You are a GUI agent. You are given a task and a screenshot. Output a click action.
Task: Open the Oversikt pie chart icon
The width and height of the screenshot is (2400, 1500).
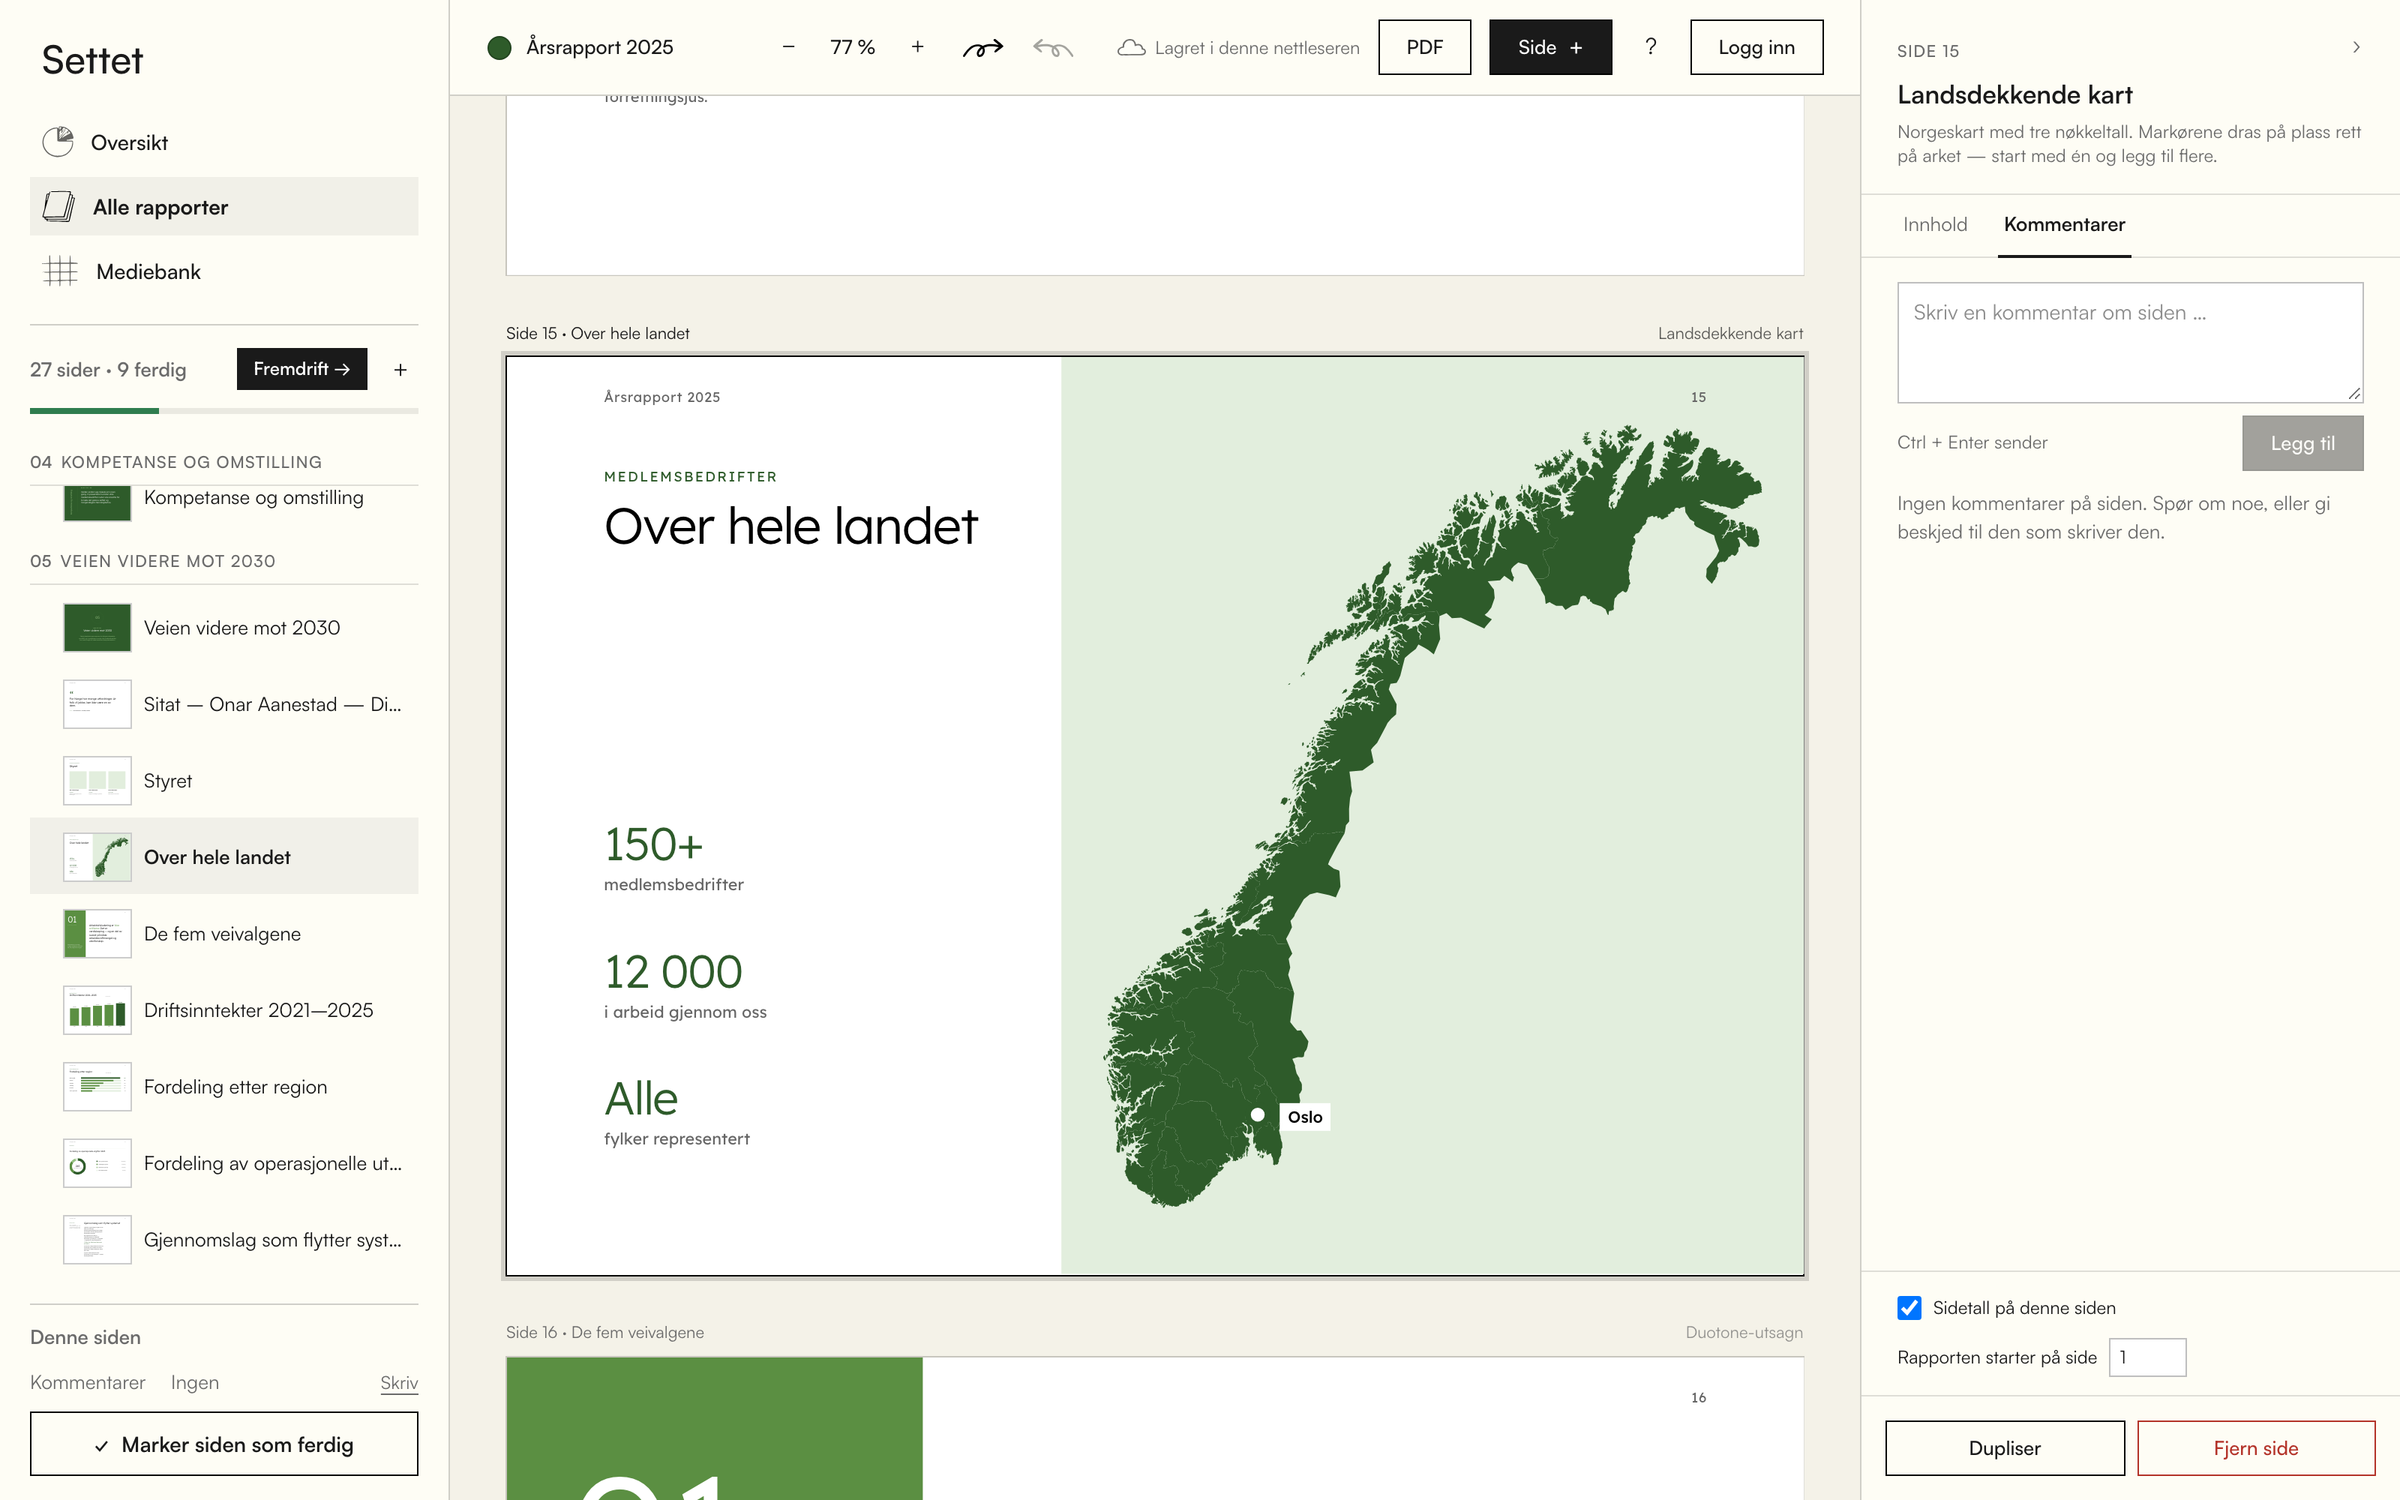58,142
